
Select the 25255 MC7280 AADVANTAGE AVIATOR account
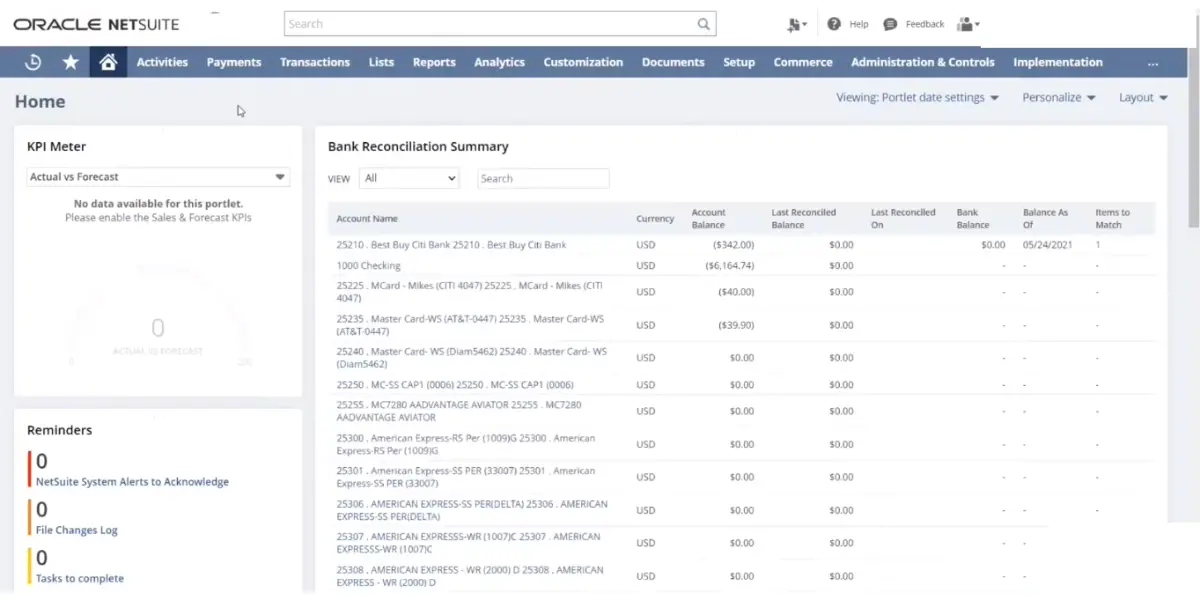tap(459, 411)
